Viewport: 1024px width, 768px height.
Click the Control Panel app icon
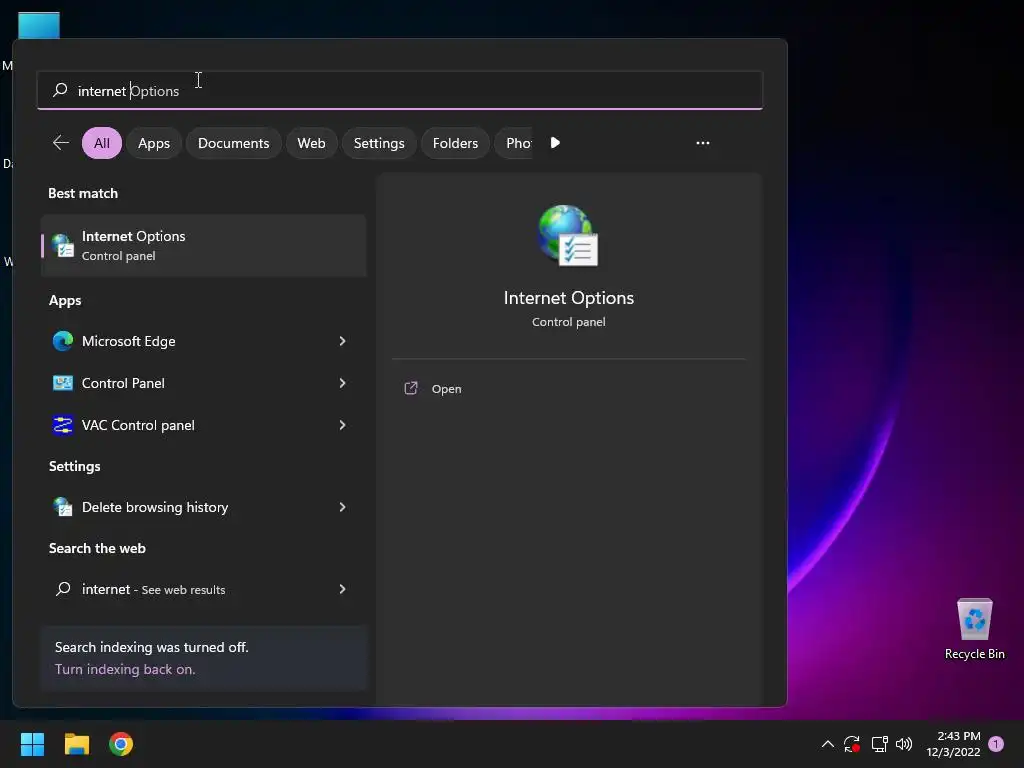pos(63,383)
